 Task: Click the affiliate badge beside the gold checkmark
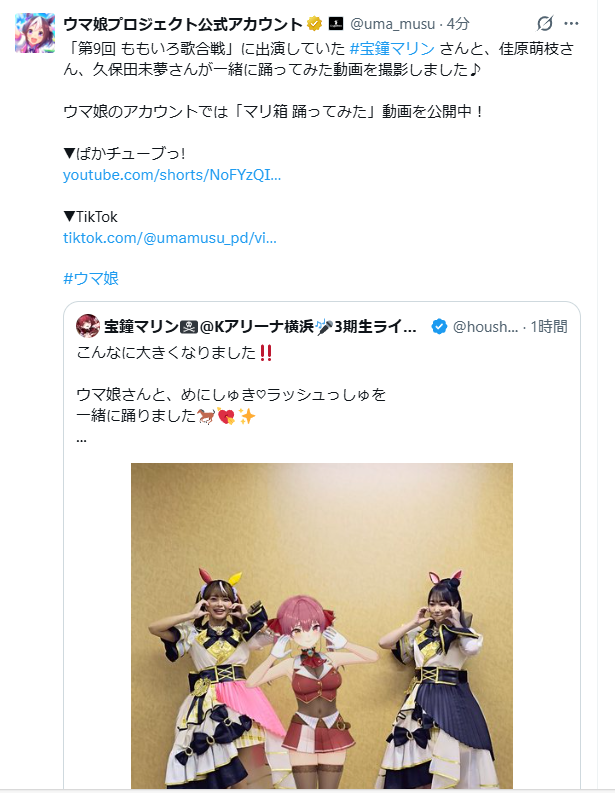tap(336, 23)
